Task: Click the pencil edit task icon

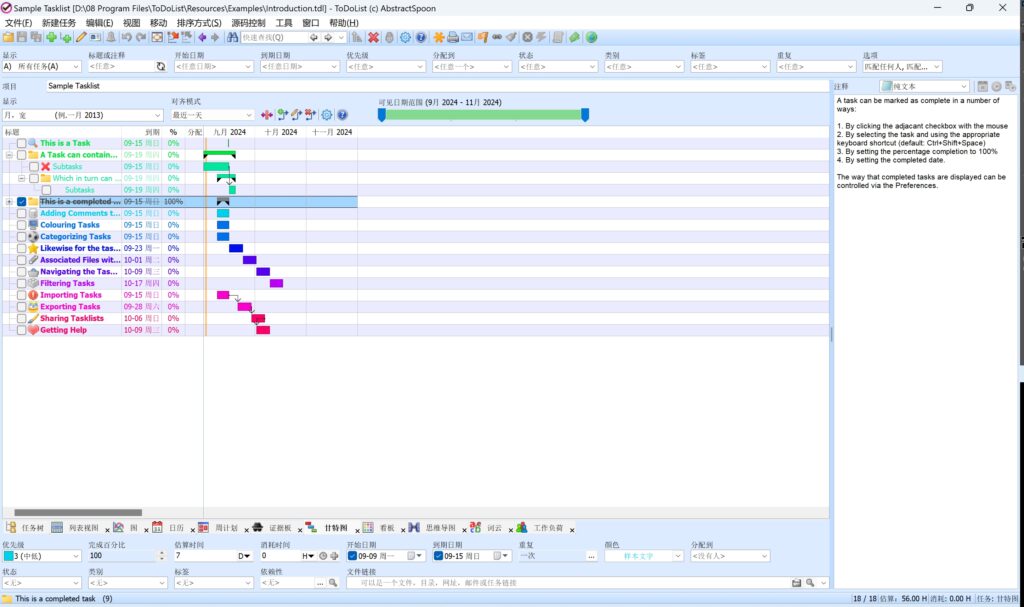Action: (x=81, y=37)
